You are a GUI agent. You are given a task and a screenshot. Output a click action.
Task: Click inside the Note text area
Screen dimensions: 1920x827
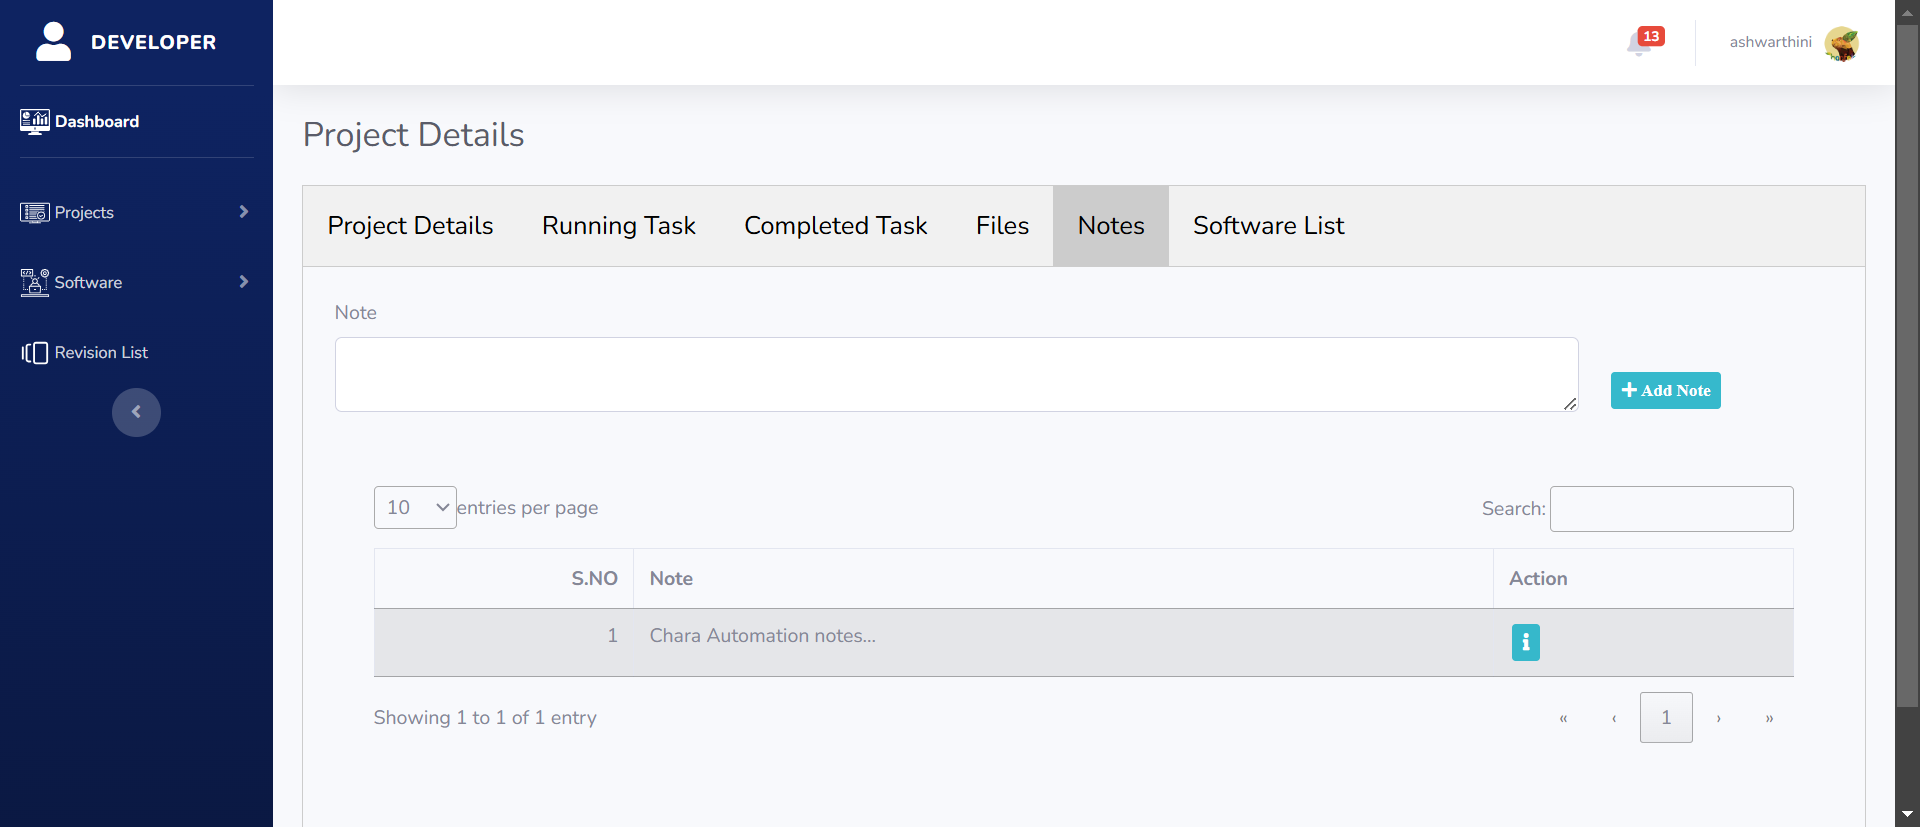tap(956, 374)
